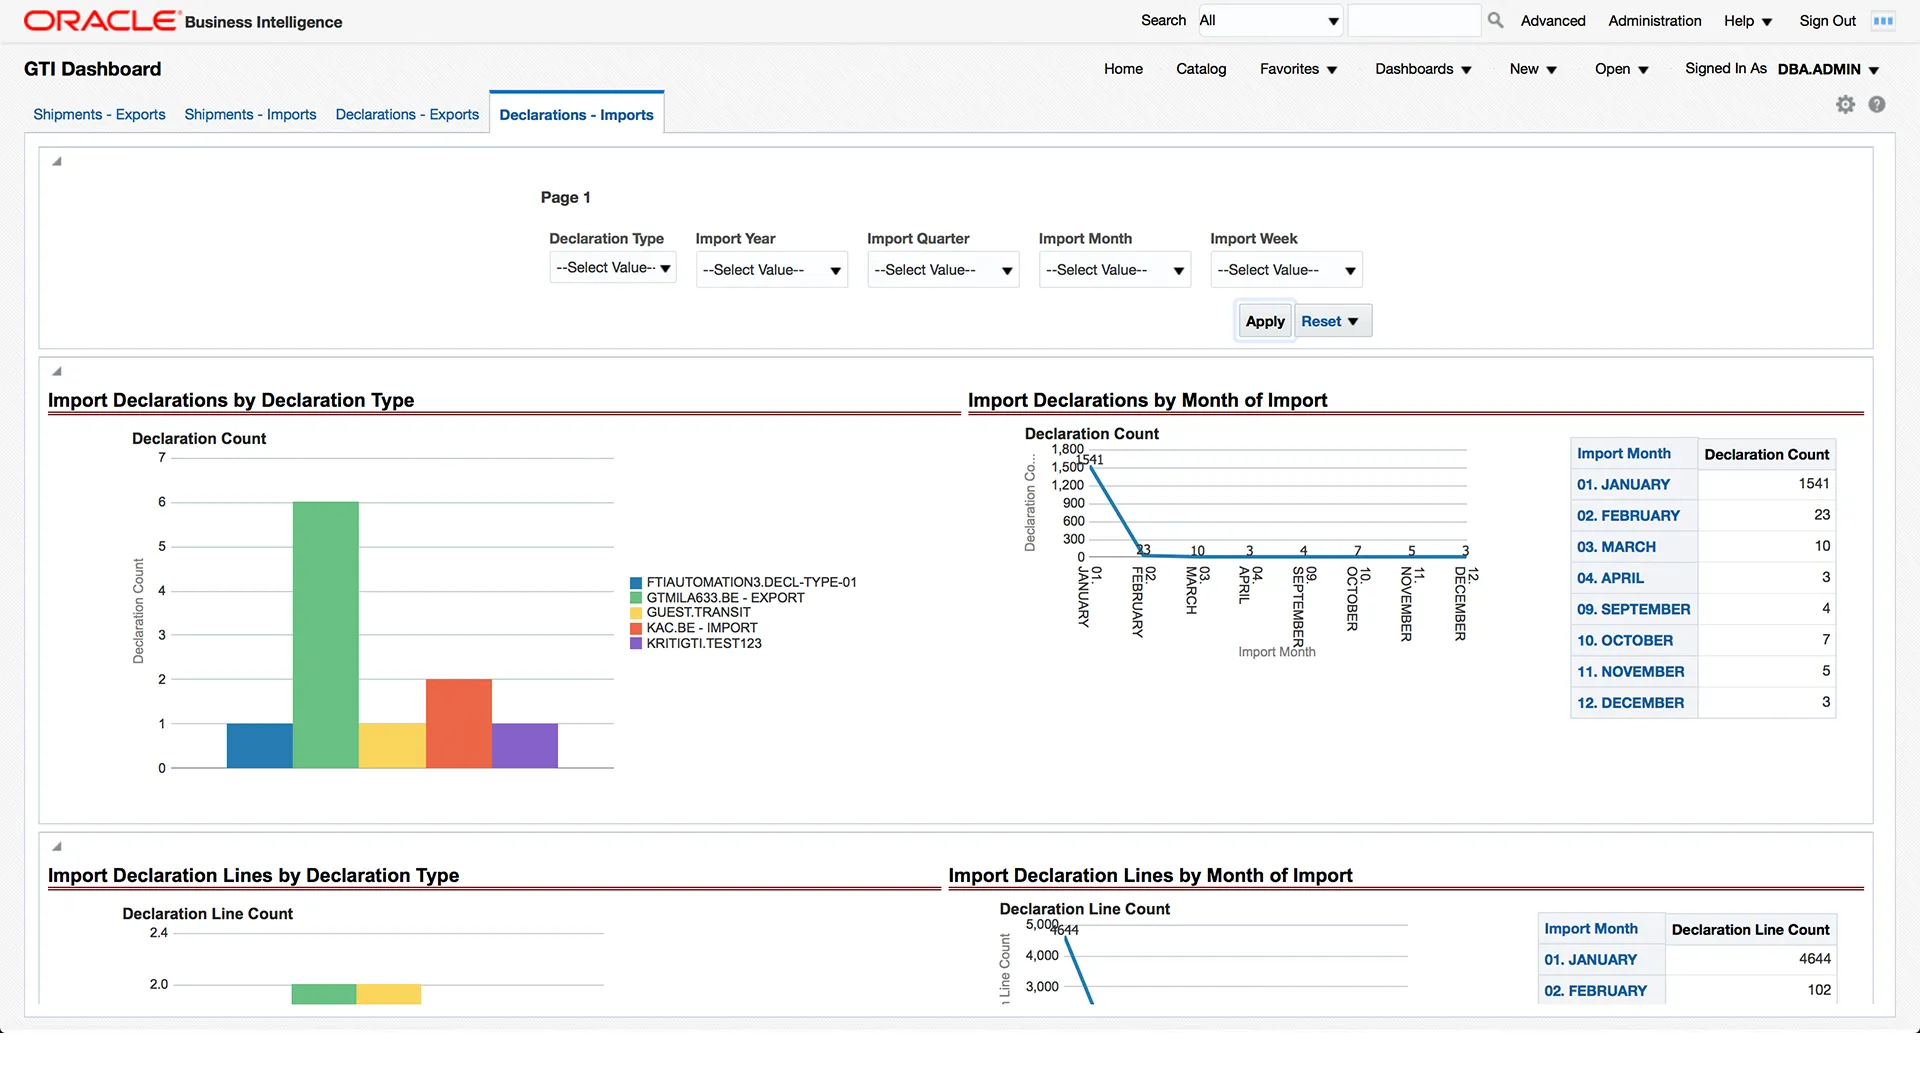The height and width of the screenshot is (1080, 1920).
Task: Open the Import Month dropdown
Action: pyautogui.click(x=1114, y=270)
